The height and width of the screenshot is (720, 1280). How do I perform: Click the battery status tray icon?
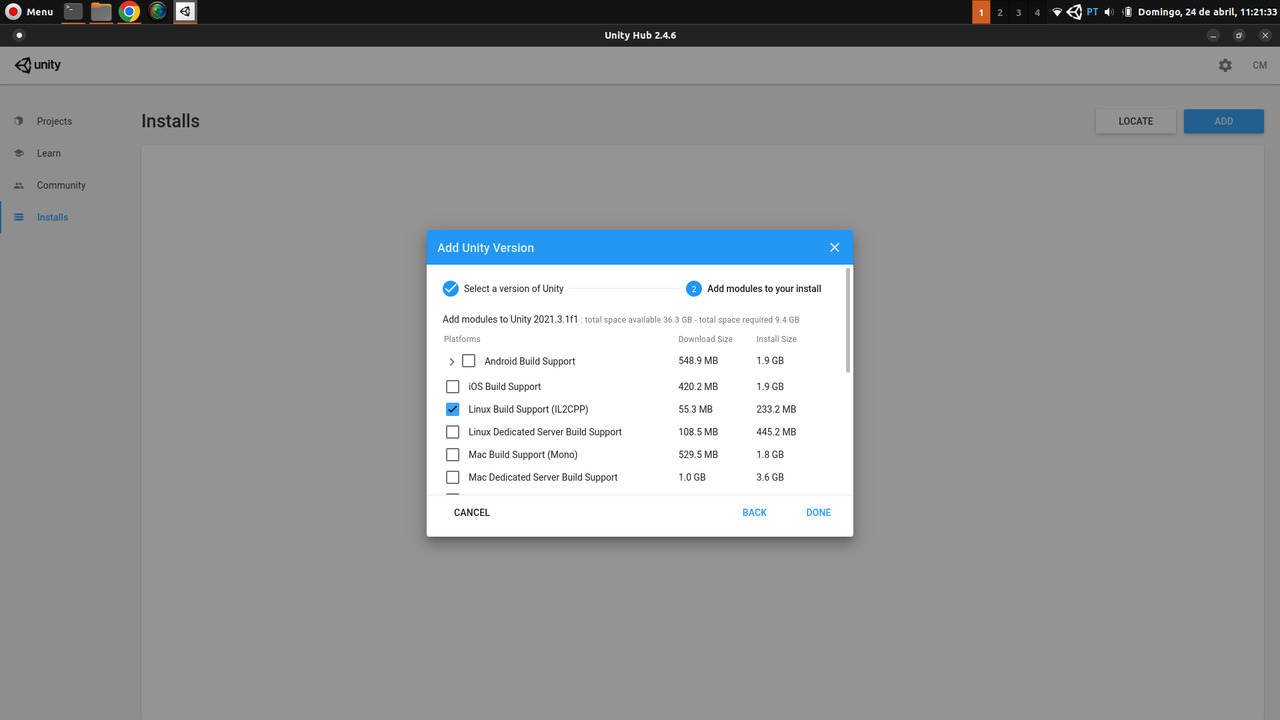pos(1127,12)
